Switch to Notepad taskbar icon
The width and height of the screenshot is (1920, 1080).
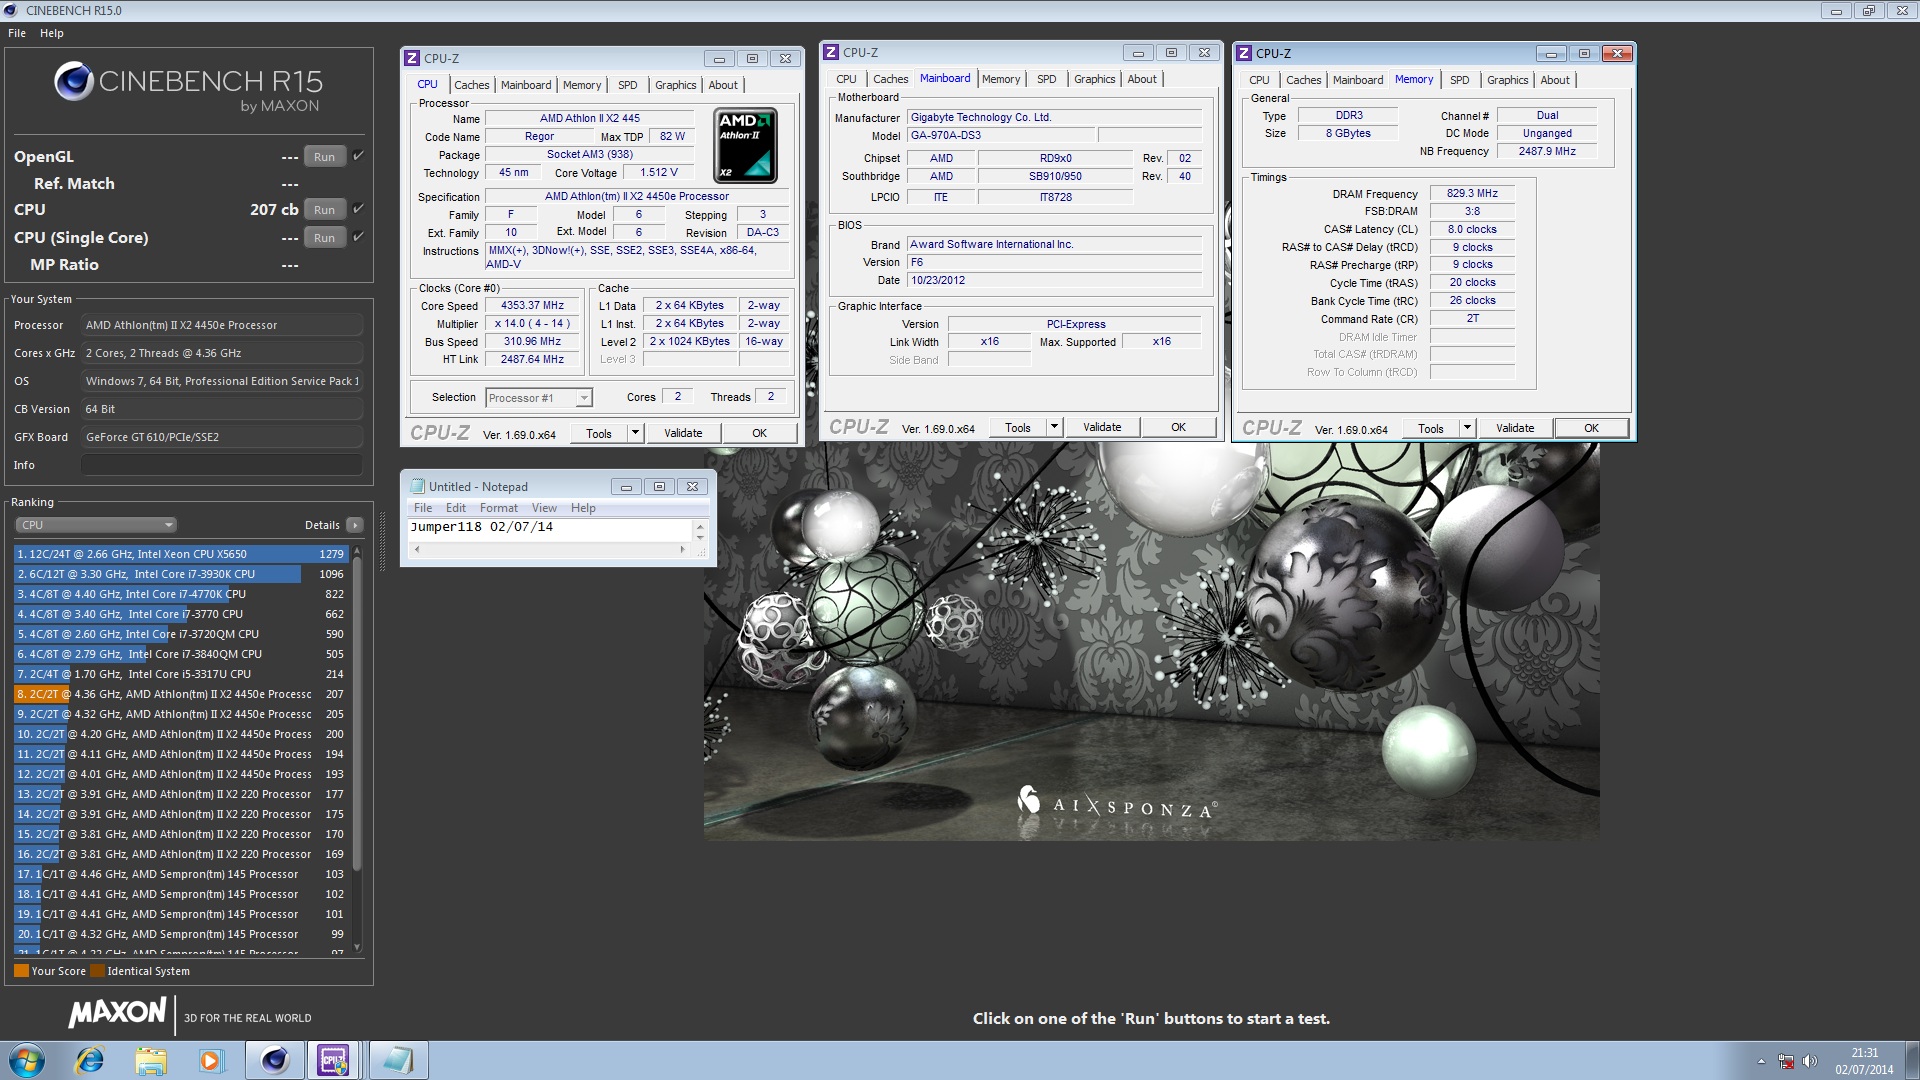tap(398, 1060)
